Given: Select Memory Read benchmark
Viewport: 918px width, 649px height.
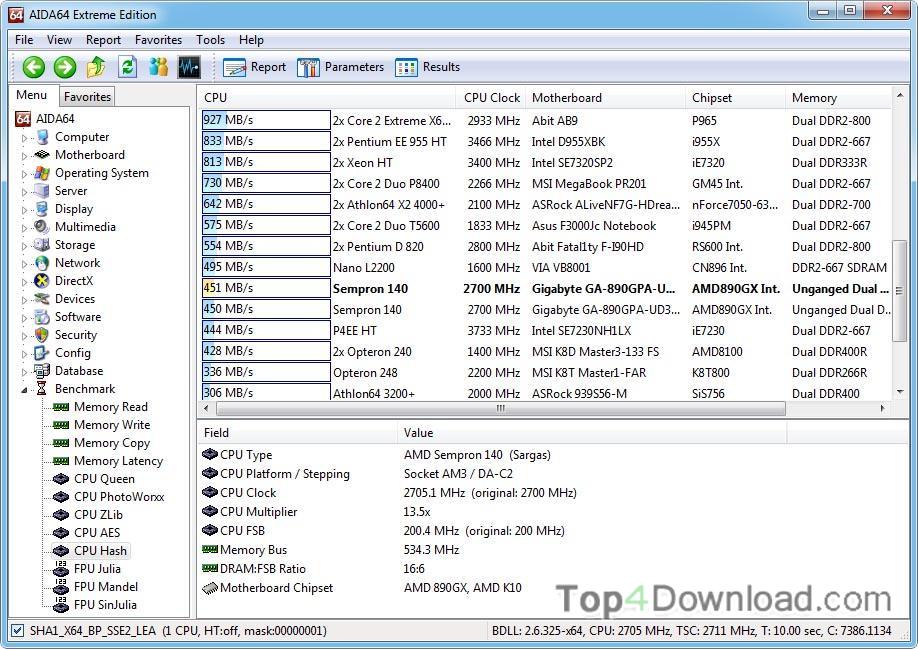Looking at the screenshot, I should pos(111,407).
